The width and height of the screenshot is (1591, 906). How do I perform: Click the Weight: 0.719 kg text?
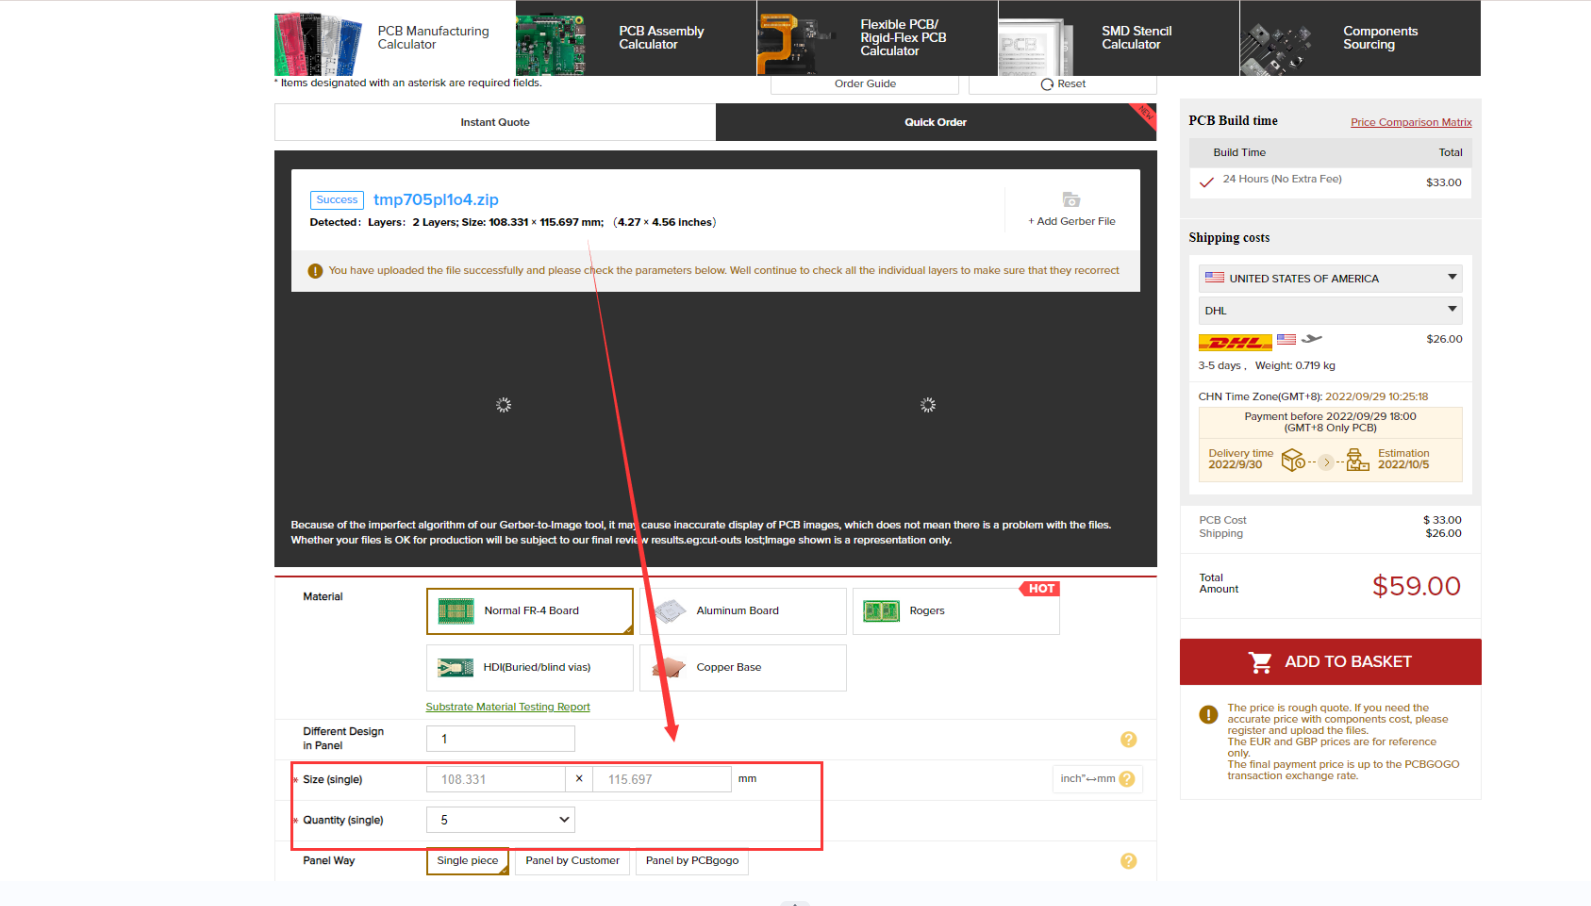click(1295, 366)
